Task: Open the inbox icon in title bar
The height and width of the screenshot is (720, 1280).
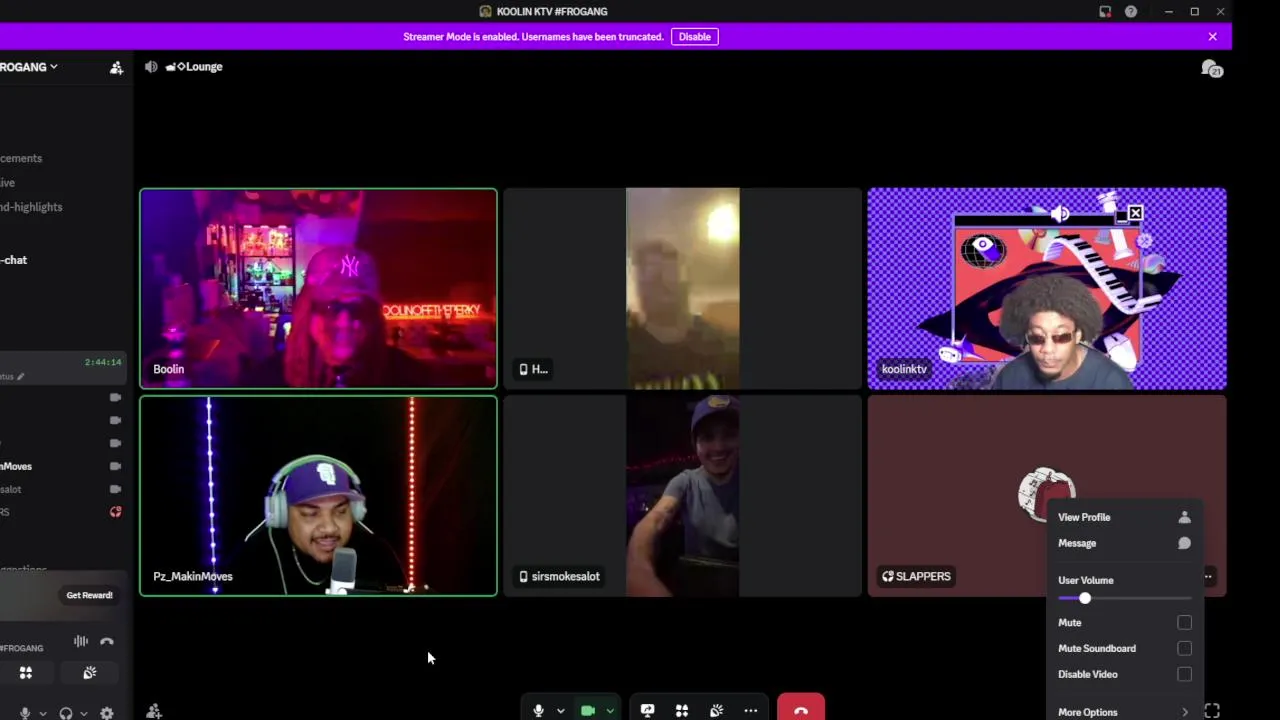Action: click(x=1105, y=12)
